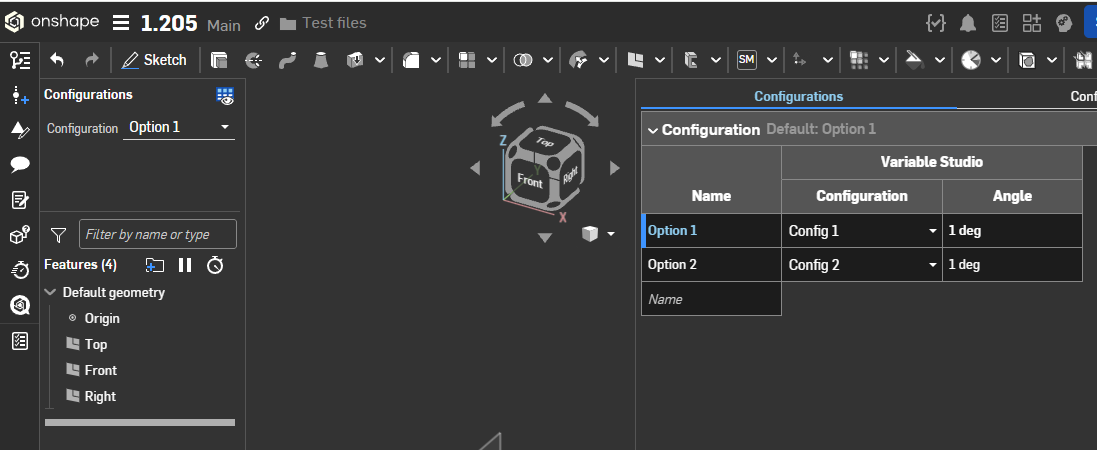Select the Plane tool icon
The image size is (1097, 450).
pyautogui.click(x=635, y=61)
